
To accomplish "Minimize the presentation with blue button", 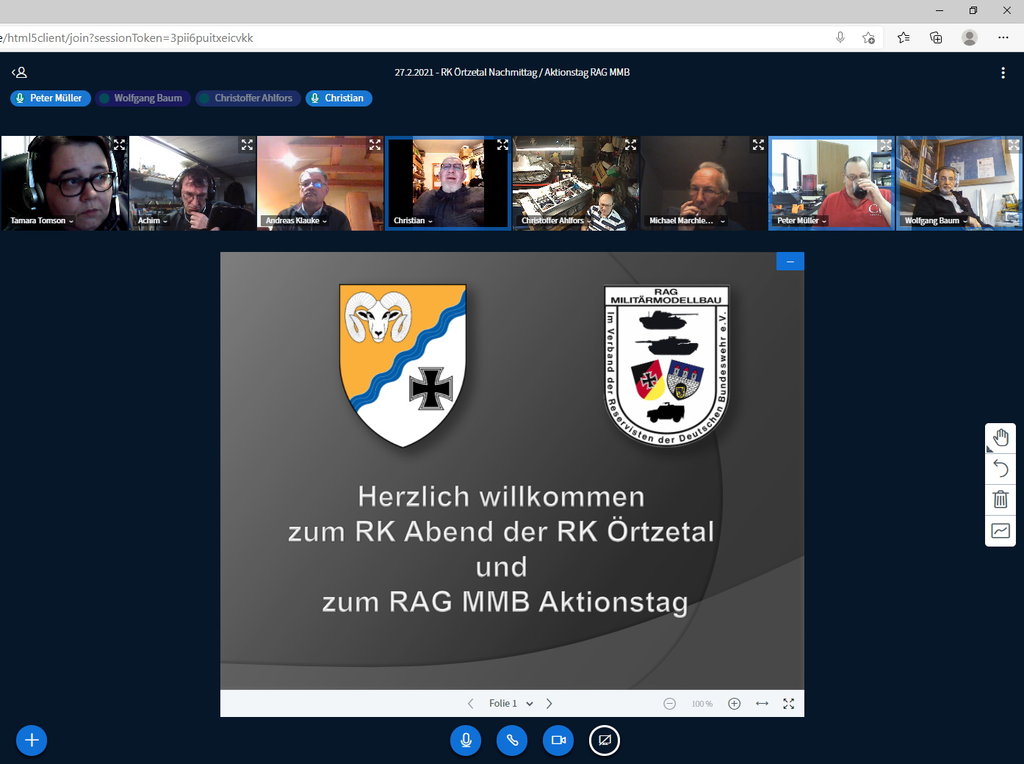I will (790, 261).
